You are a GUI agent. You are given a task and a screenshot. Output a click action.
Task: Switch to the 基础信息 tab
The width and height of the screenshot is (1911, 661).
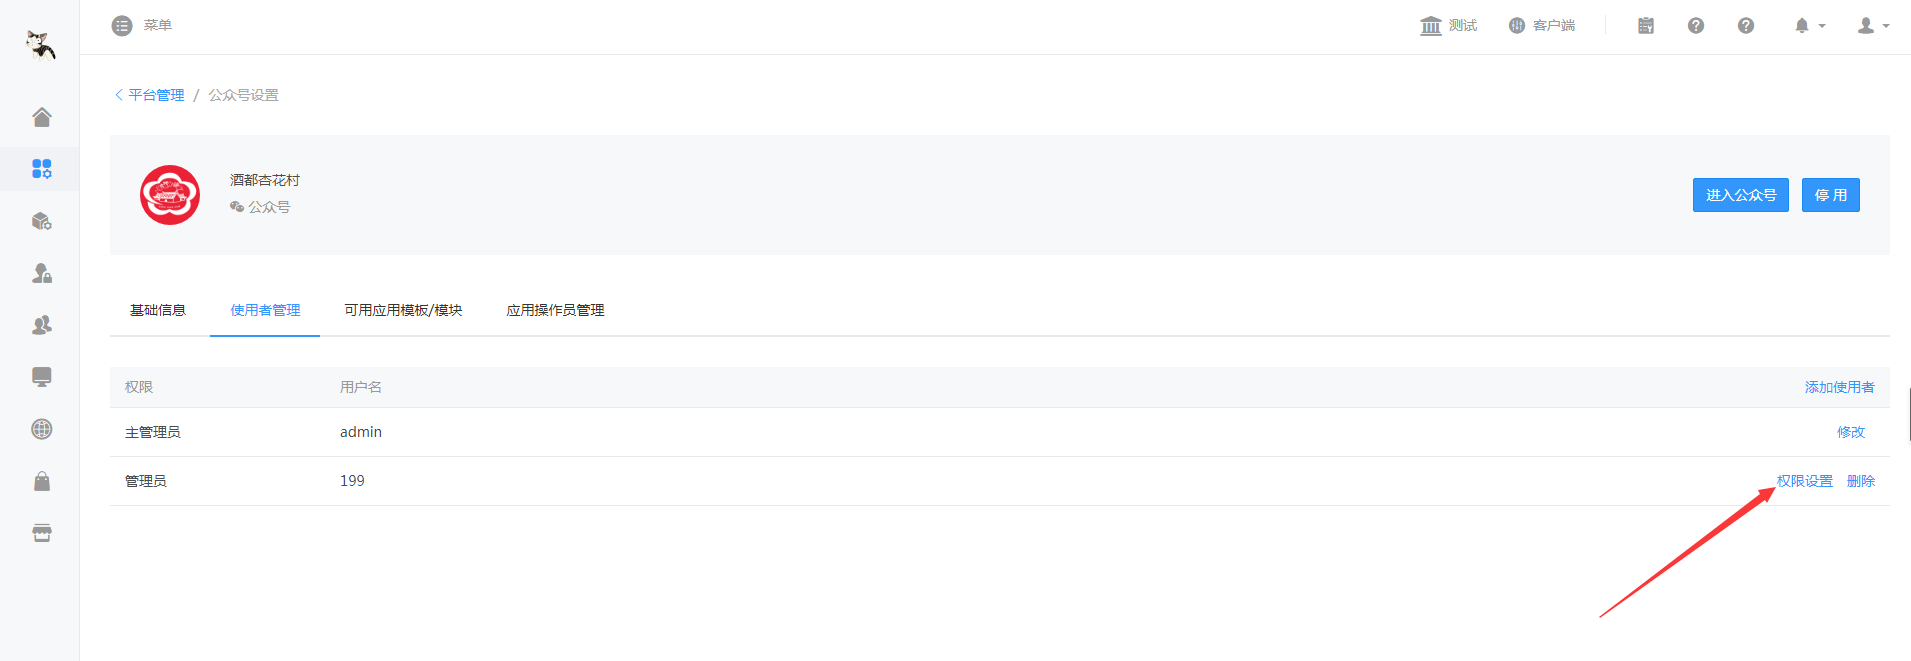pyautogui.click(x=158, y=310)
